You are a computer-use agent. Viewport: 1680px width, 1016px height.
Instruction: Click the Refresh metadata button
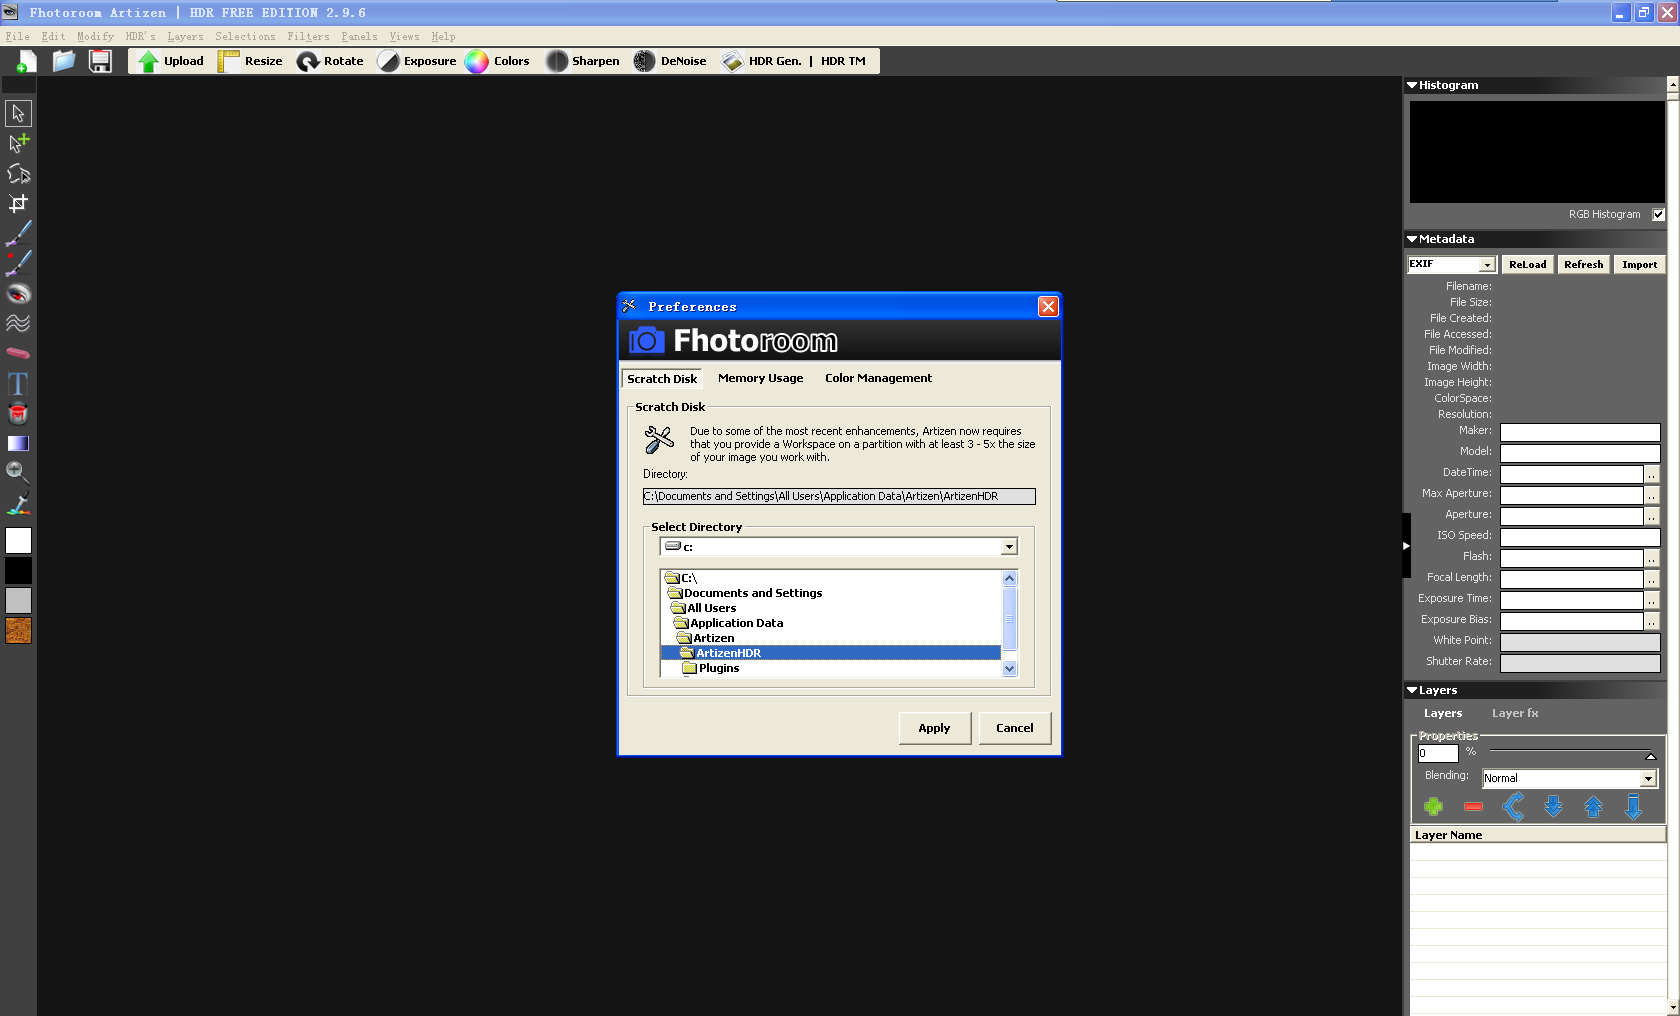[1583, 265]
